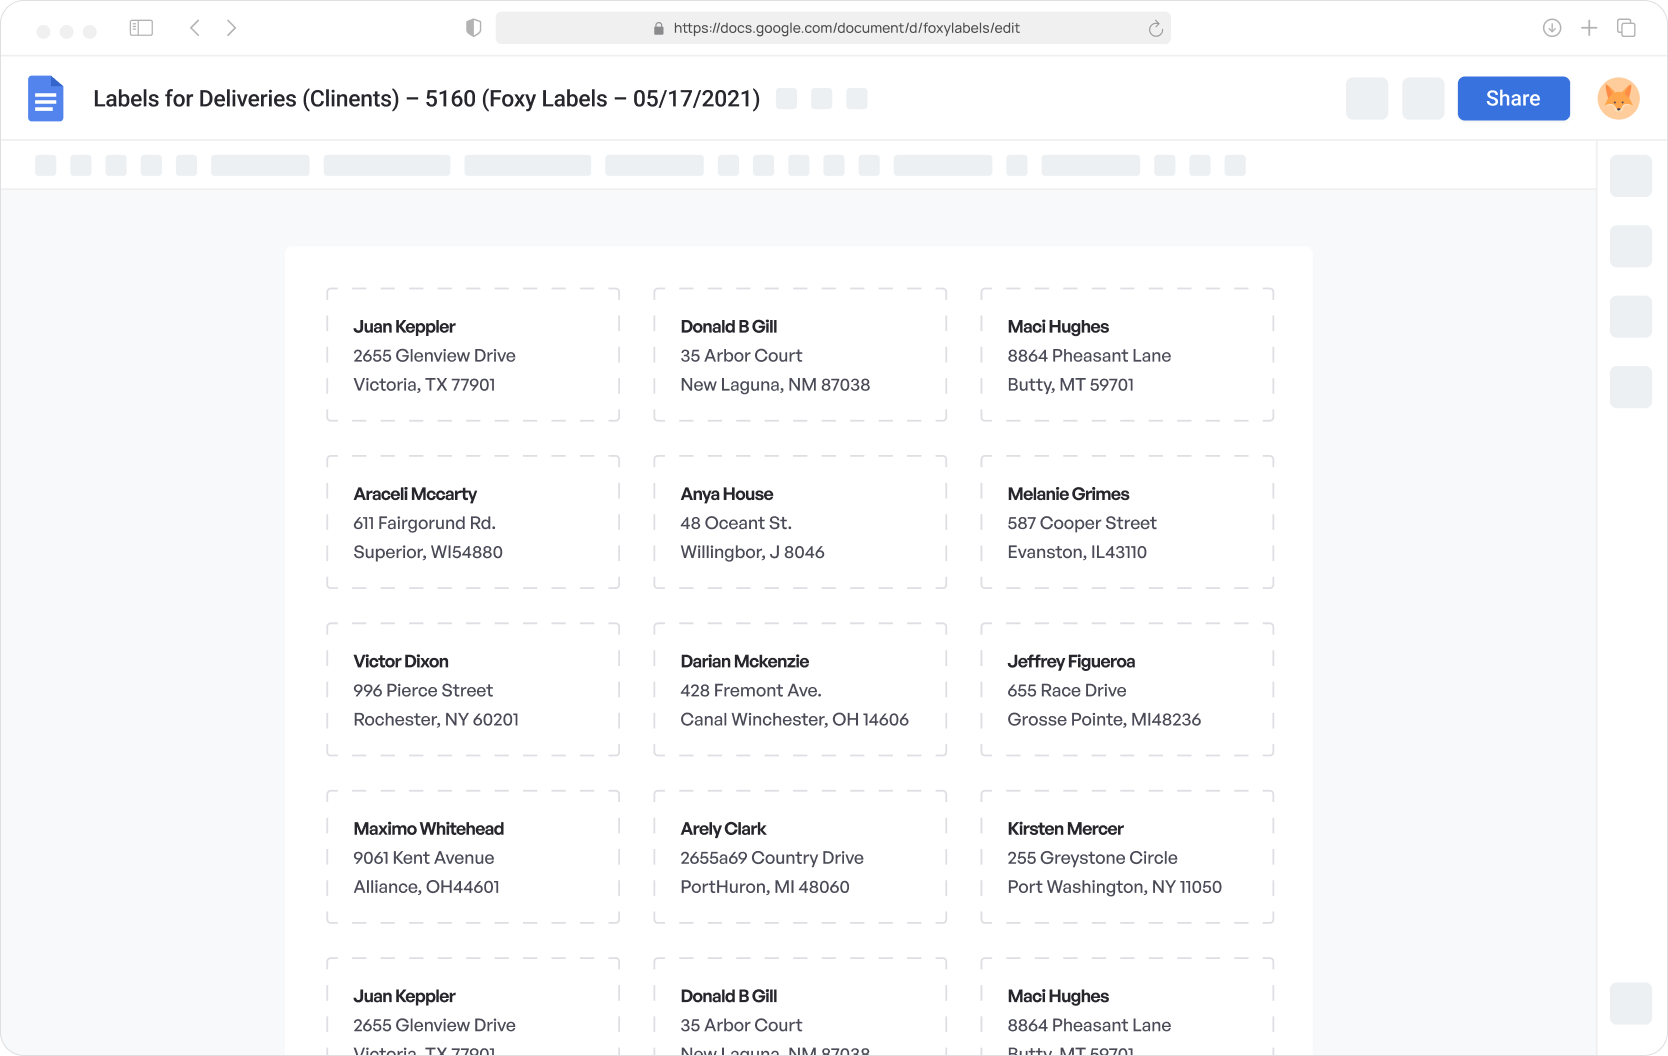Reload the current document page
The height and width of the screenshot is (1056, 1668).
[x=1154, y=28]
